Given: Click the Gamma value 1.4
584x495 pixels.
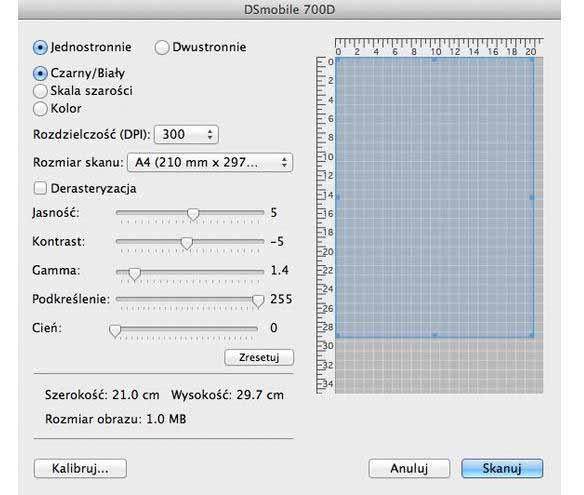Looking at the screenshot, I should (280, 270).
